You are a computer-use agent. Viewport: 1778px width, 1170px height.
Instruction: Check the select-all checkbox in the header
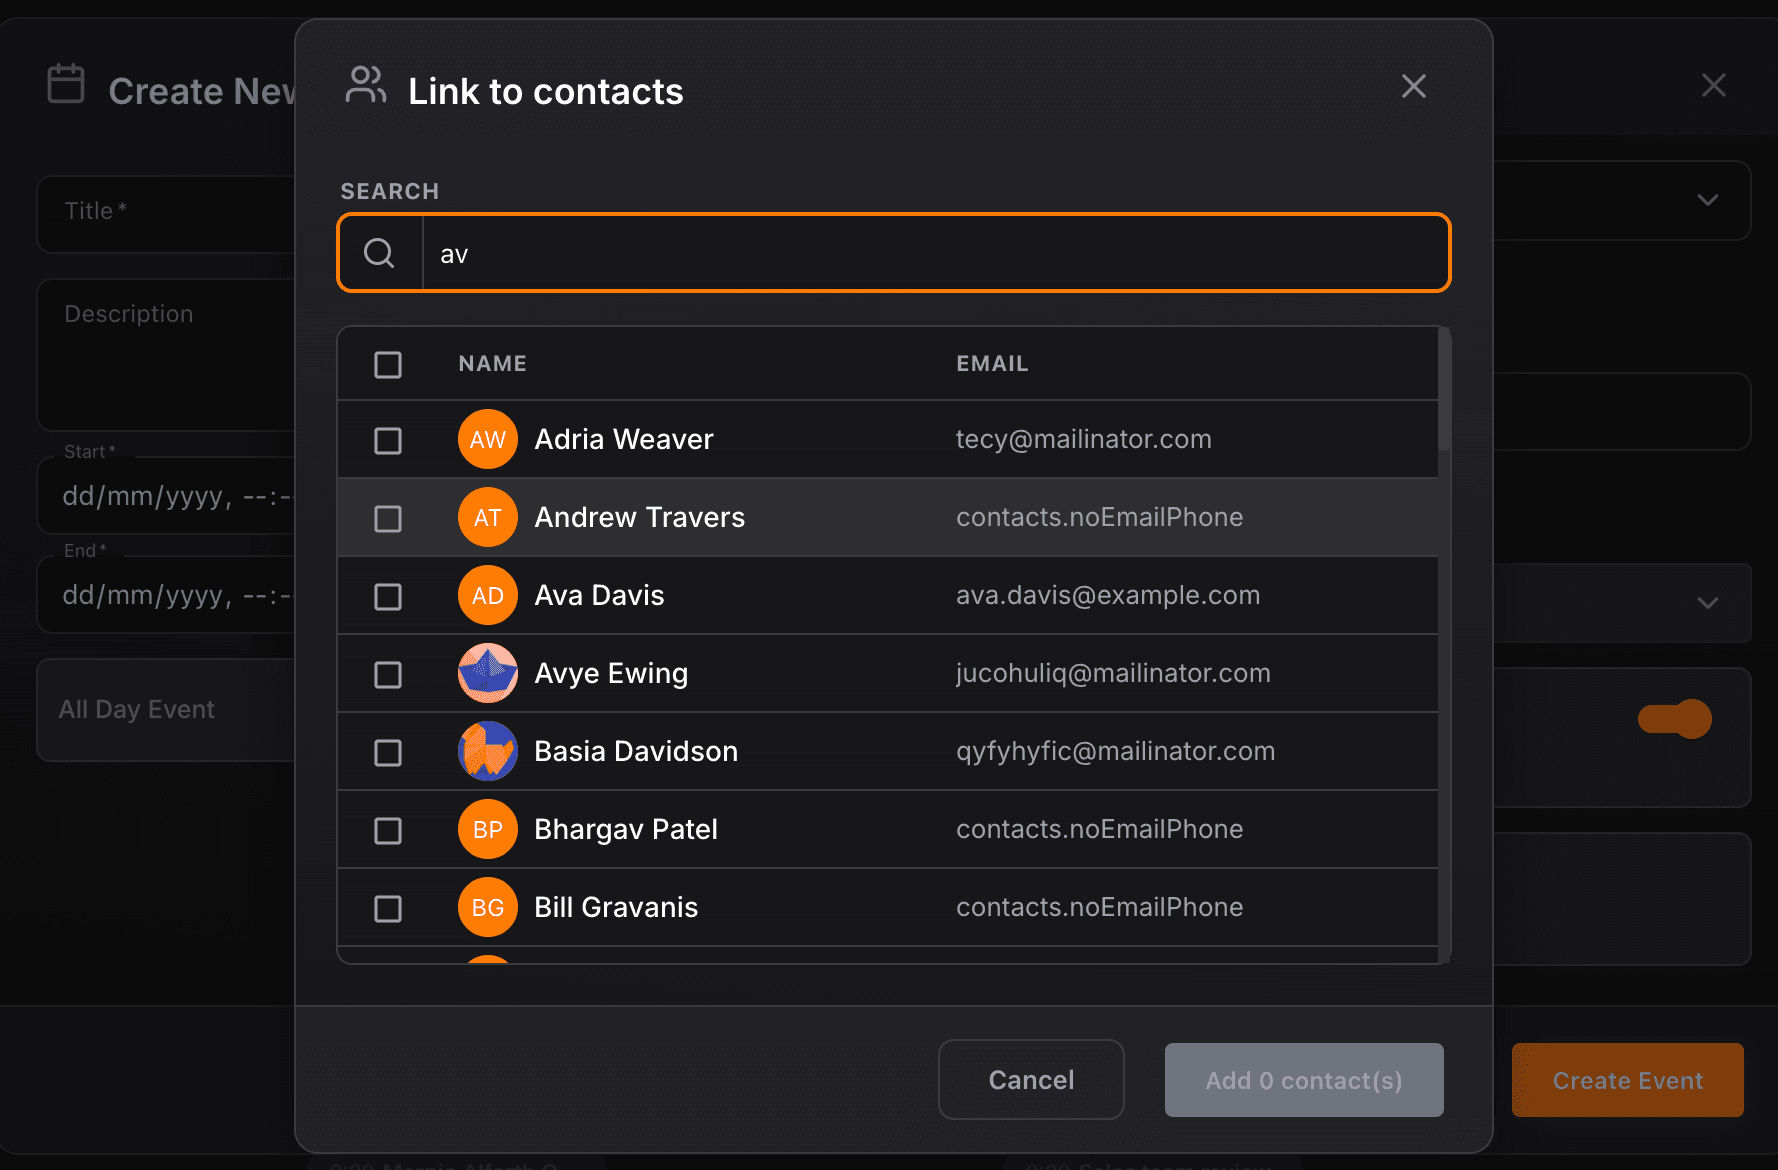point(388,364)
